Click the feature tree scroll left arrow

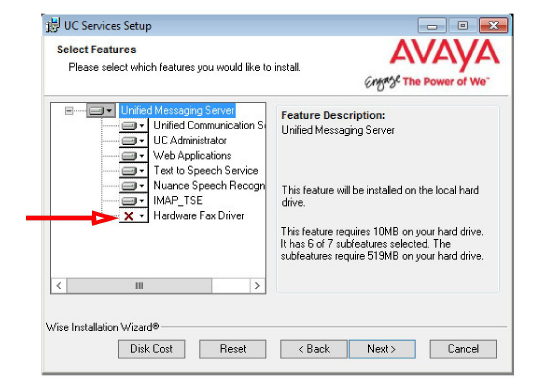59,285
